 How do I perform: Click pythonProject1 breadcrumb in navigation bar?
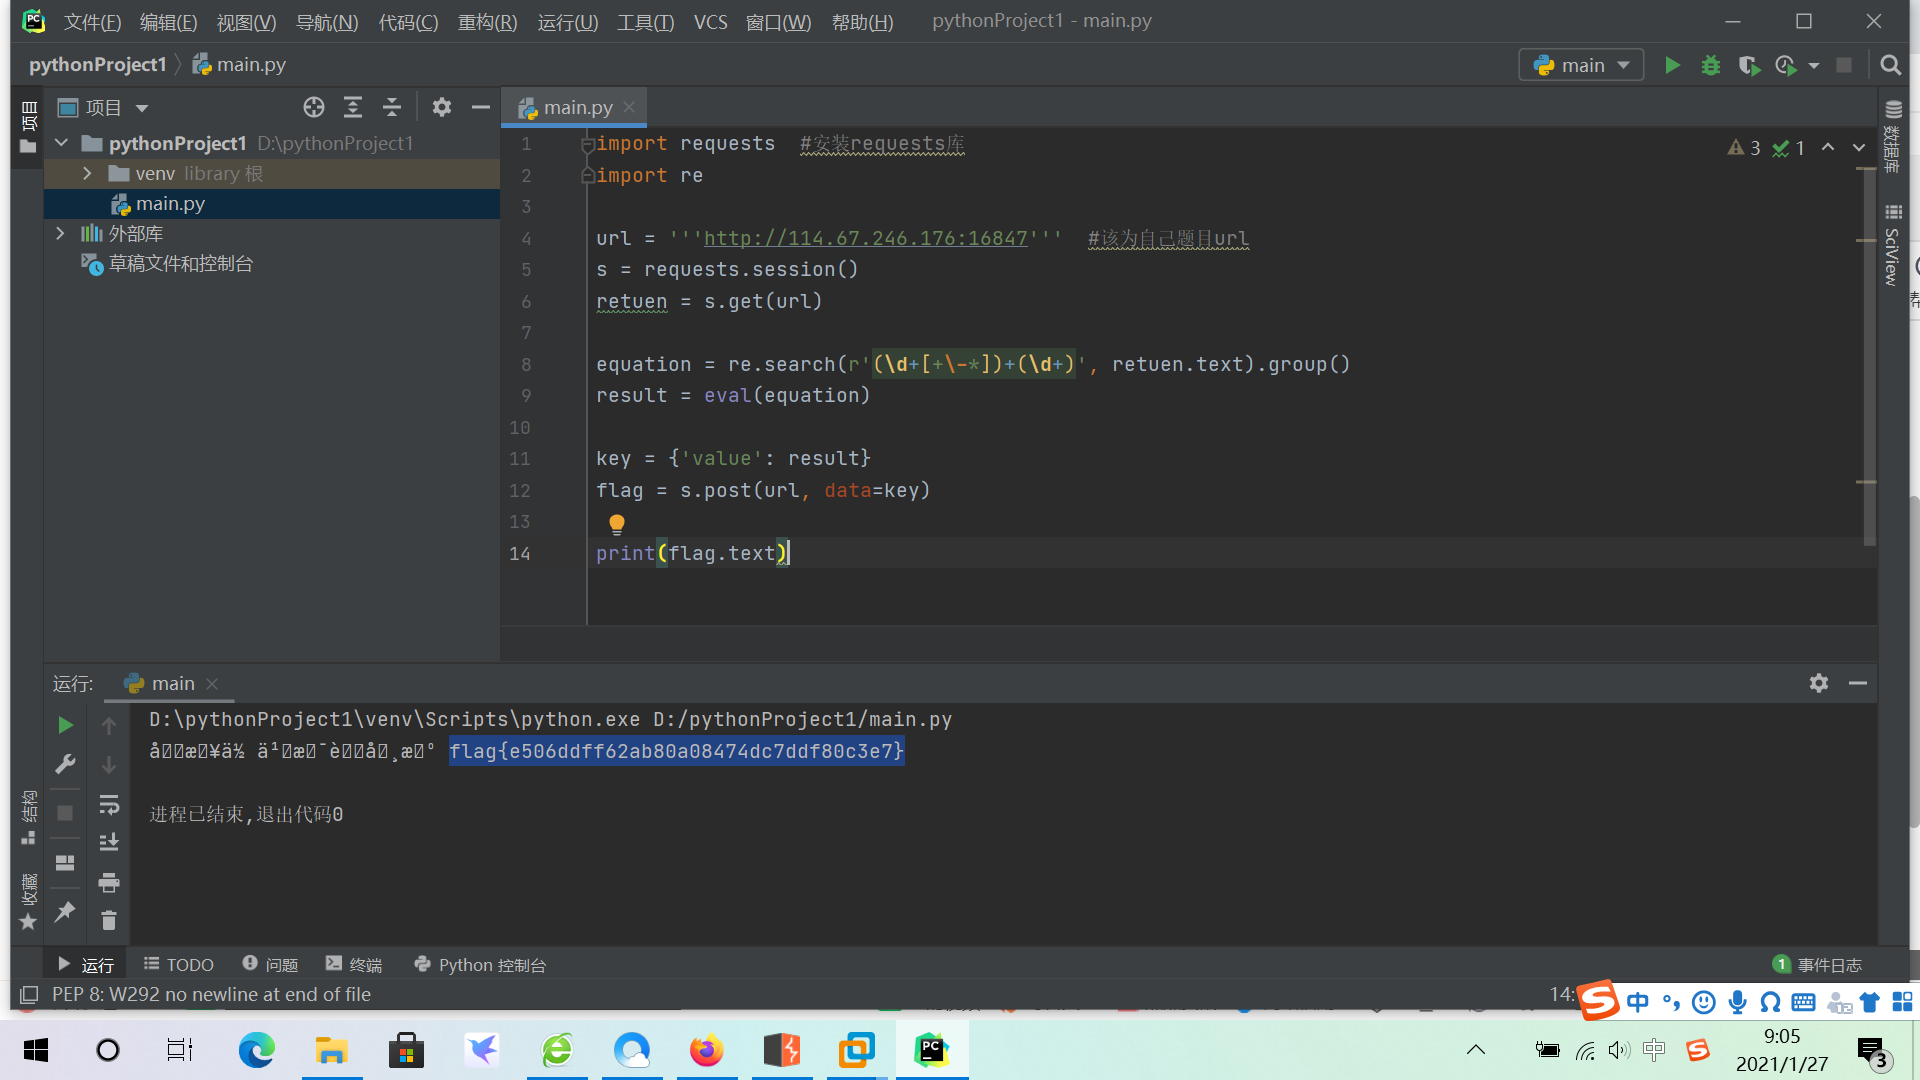pyautogui.click(x=97, y=64)
